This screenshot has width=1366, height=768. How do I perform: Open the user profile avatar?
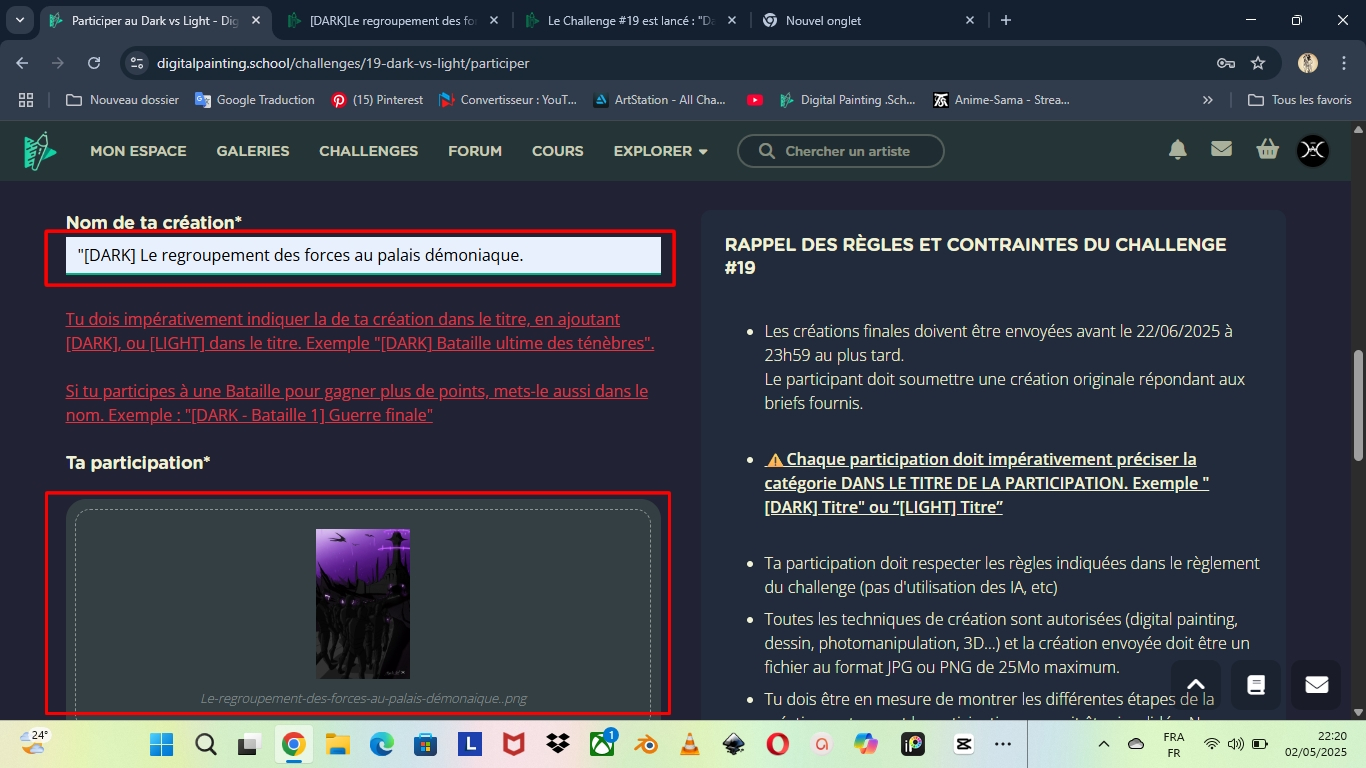pos(1312,150)
